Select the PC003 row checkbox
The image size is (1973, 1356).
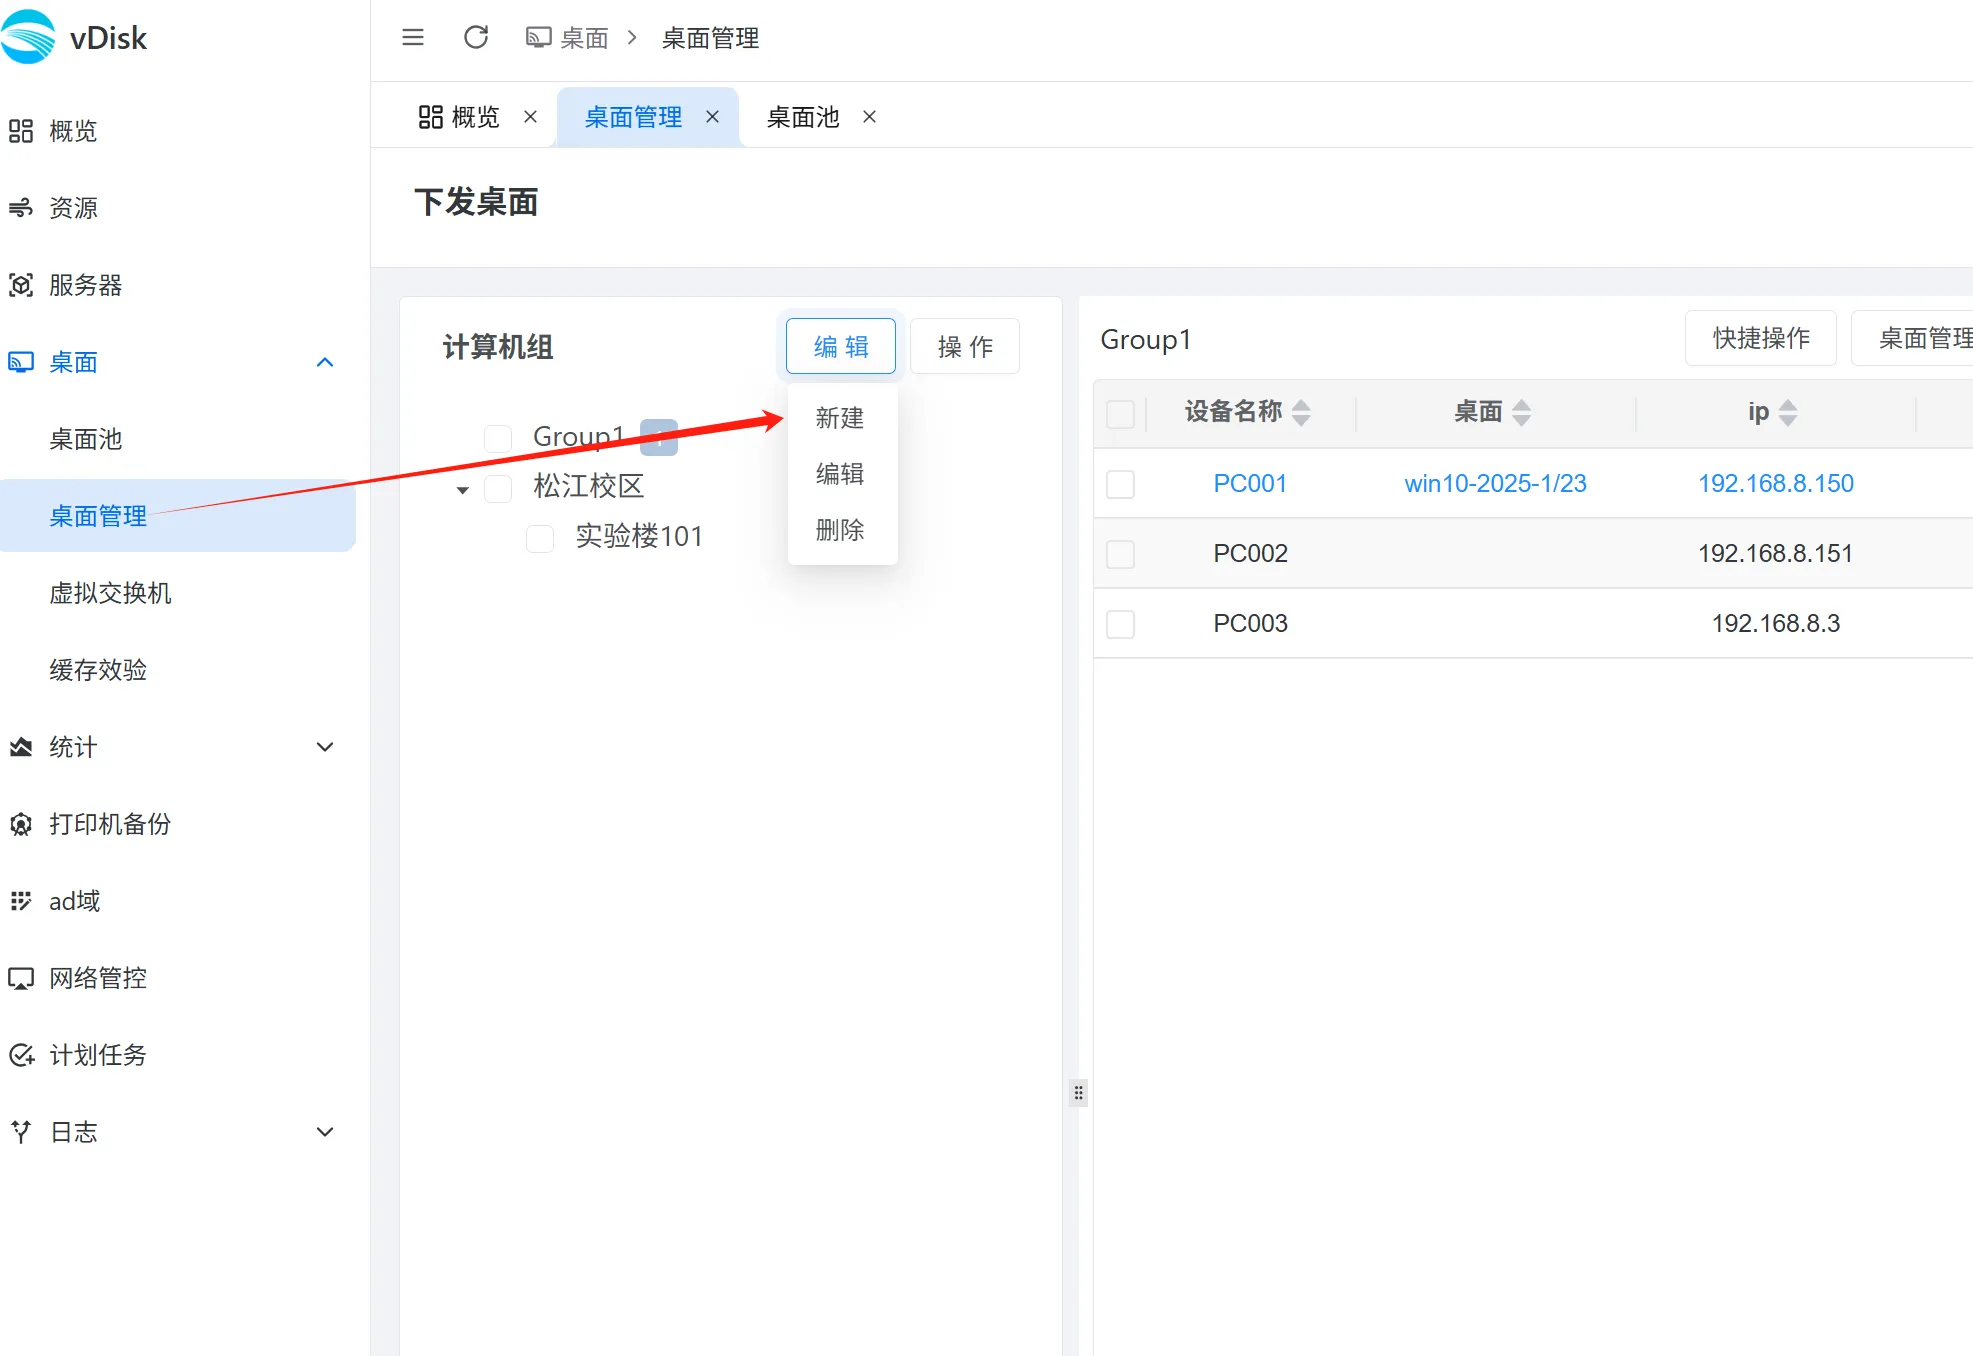1121,624
